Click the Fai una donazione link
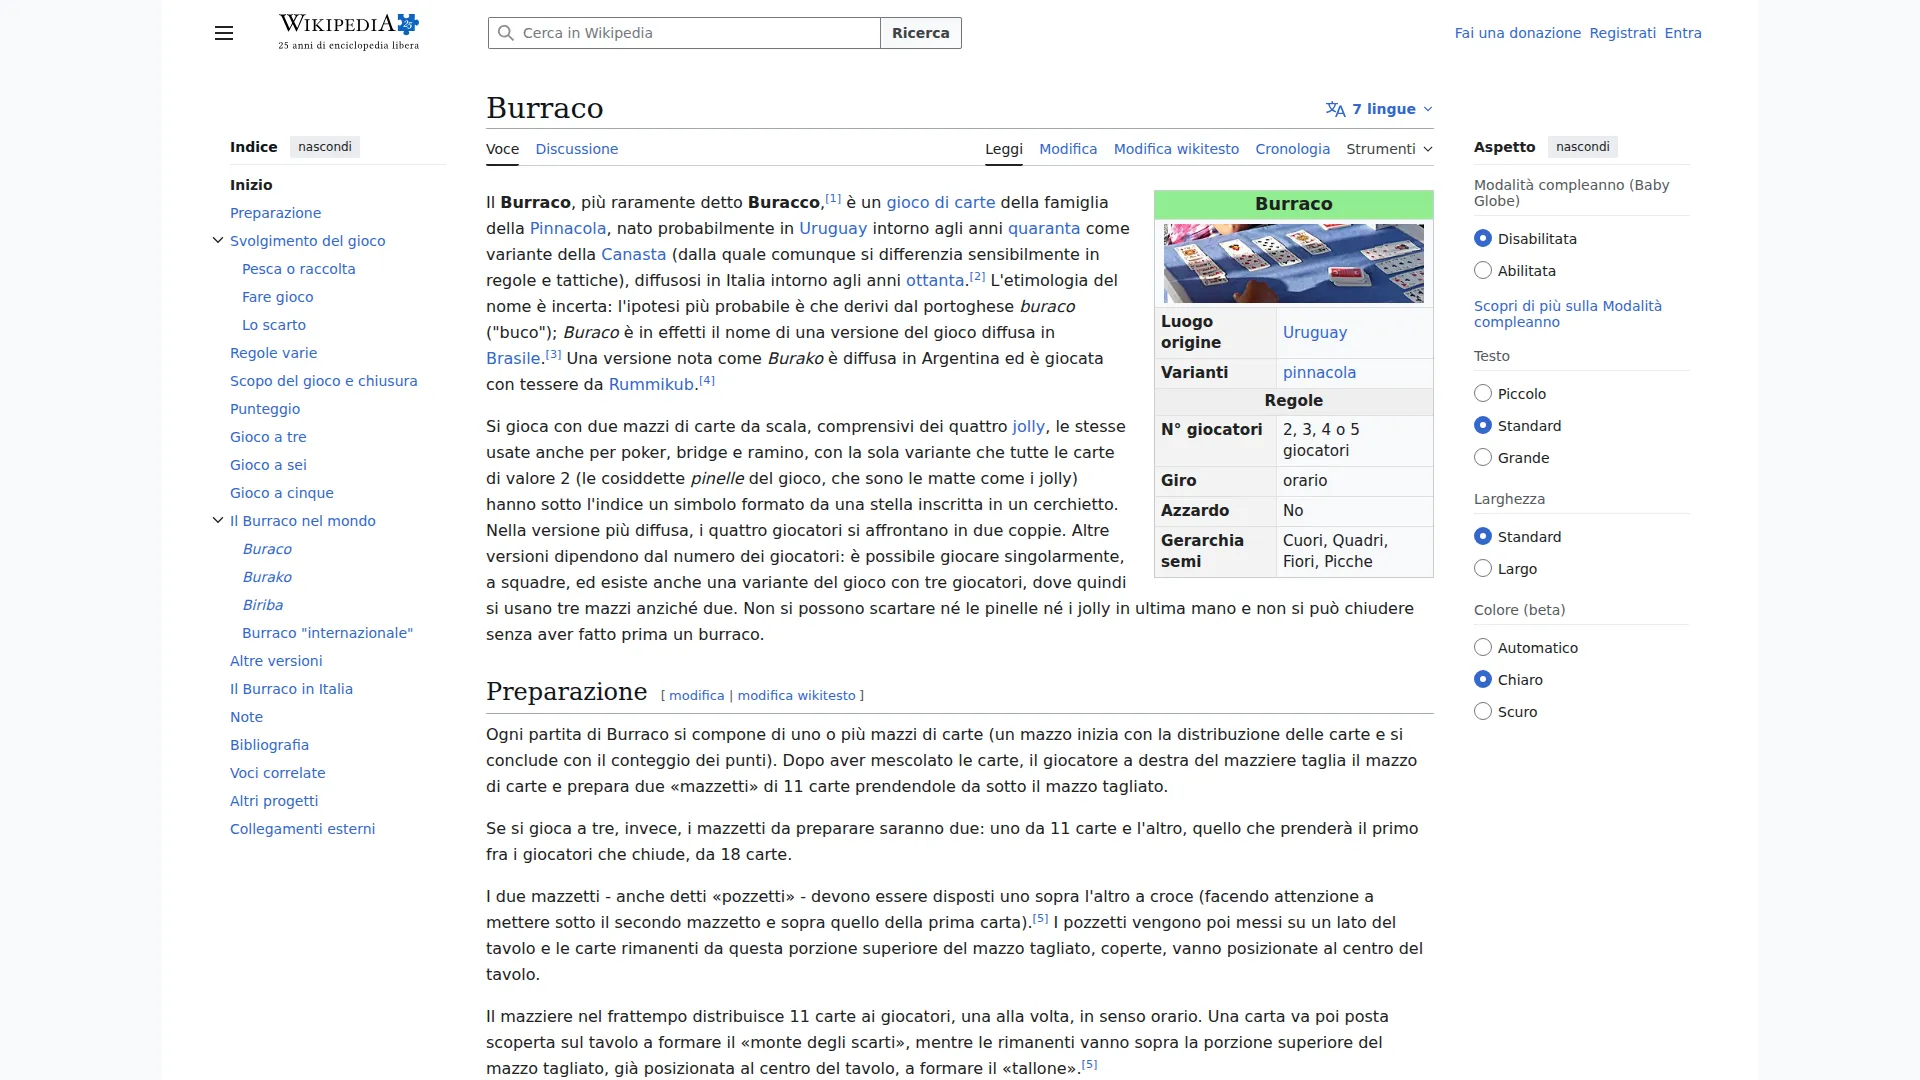 1517,32
